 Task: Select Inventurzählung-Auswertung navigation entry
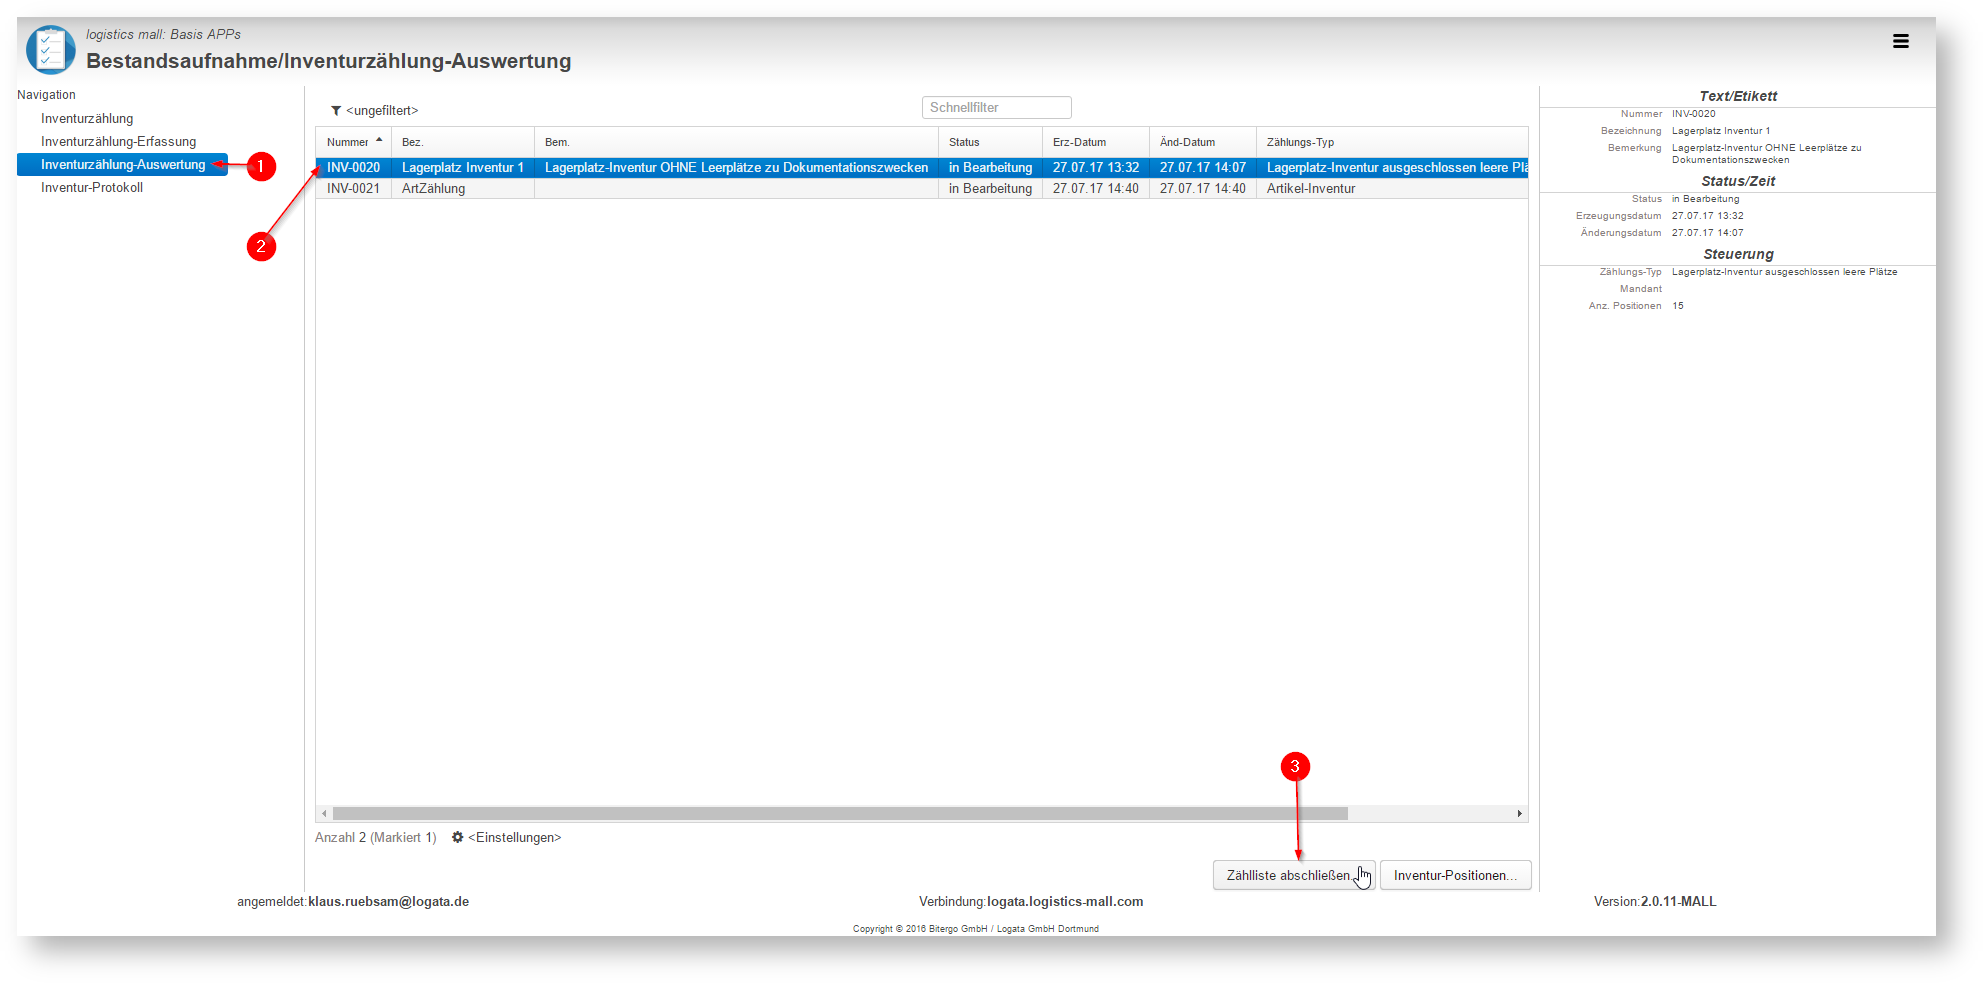pyautogui.click(x=122, y=165)
